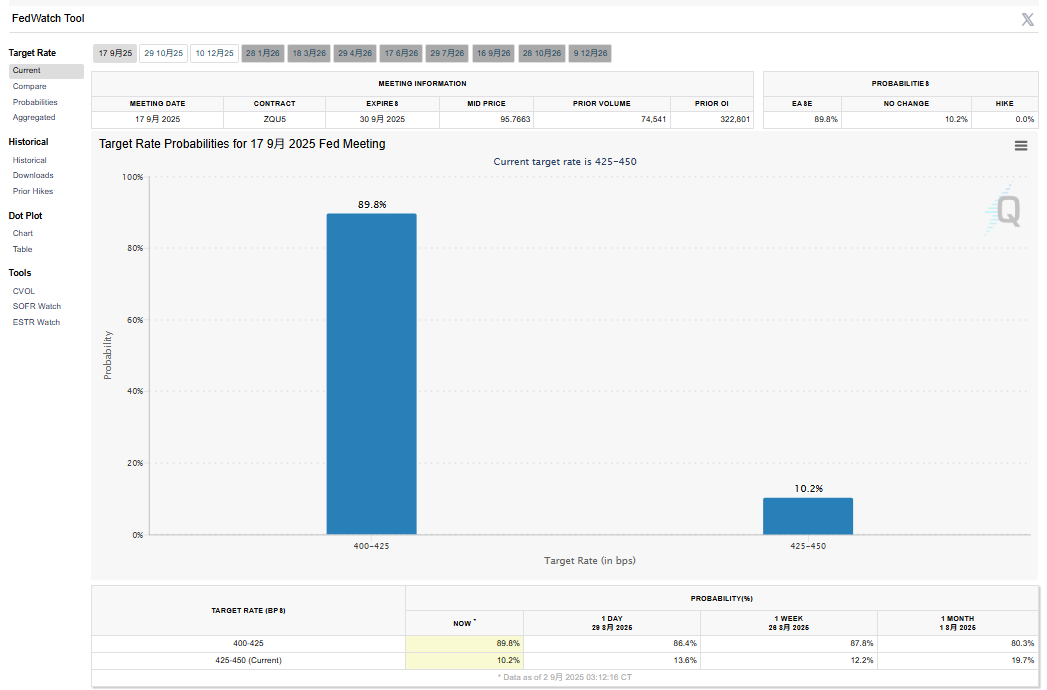The height and width of the screenshot is (690, 1047).
Task: Select the 28 1月26 meeting tab
Action: click(x=263, y=53)
